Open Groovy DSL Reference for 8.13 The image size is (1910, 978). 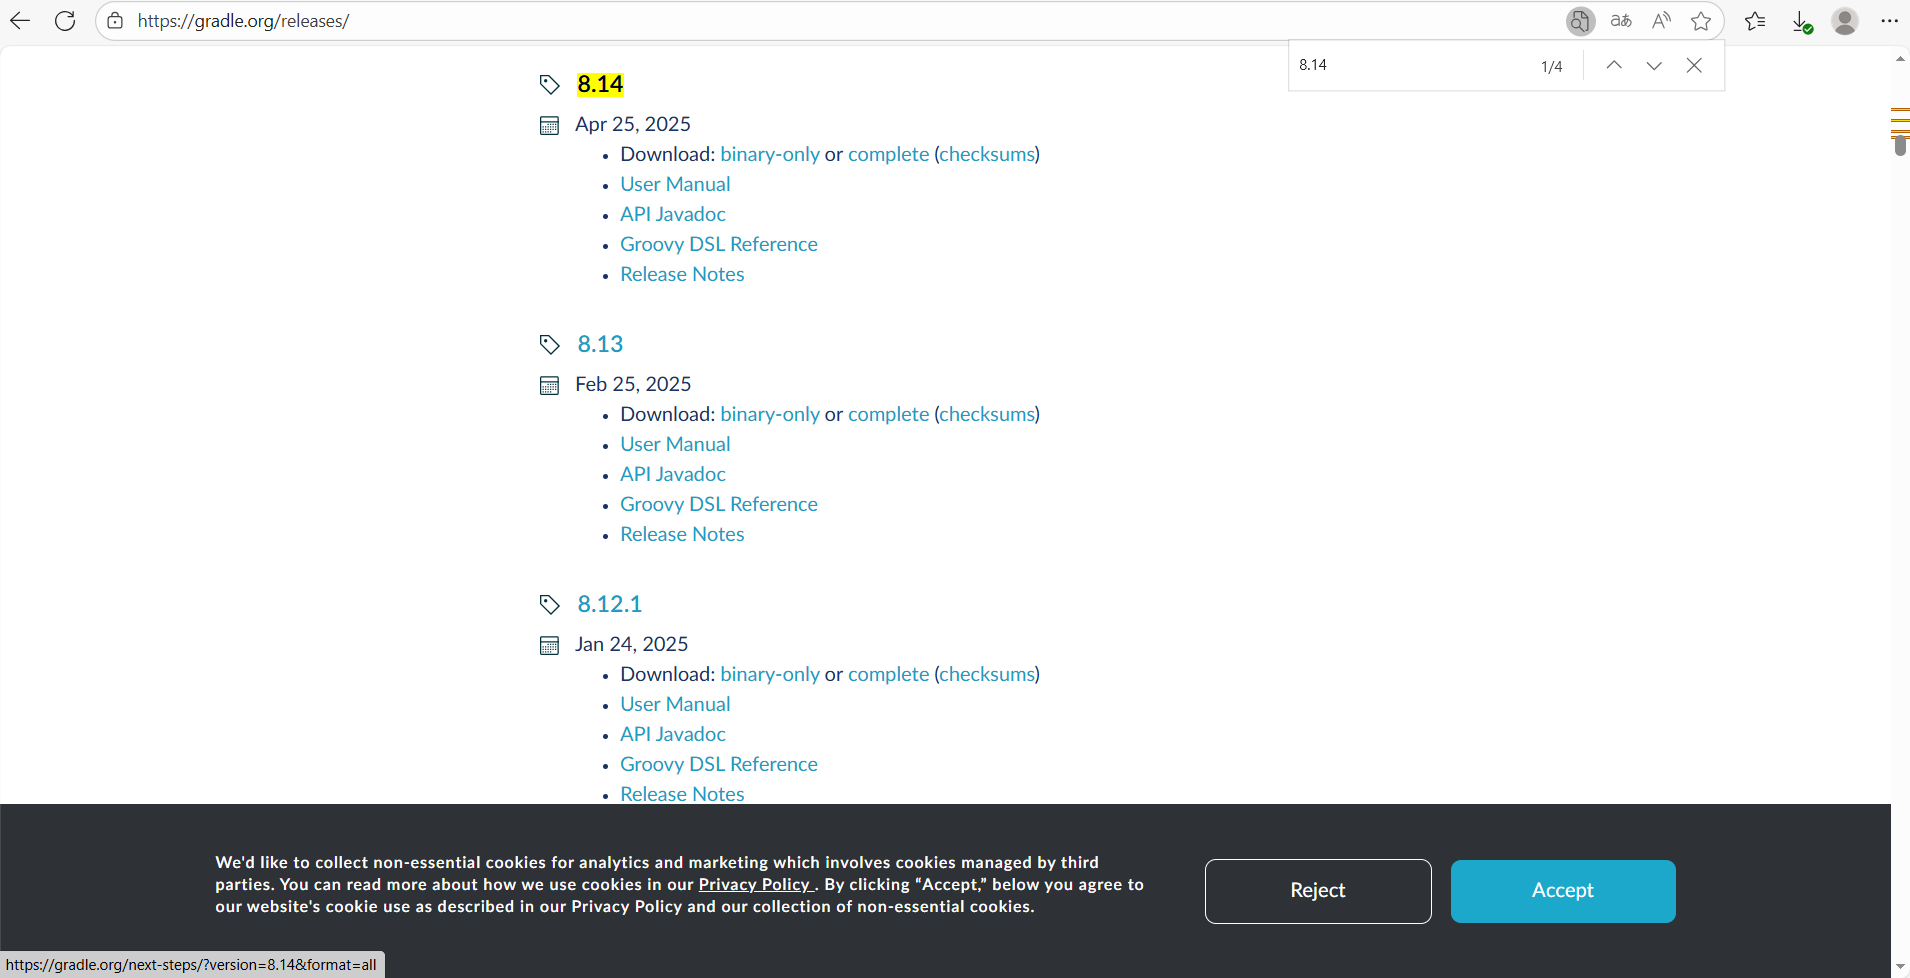719,504
